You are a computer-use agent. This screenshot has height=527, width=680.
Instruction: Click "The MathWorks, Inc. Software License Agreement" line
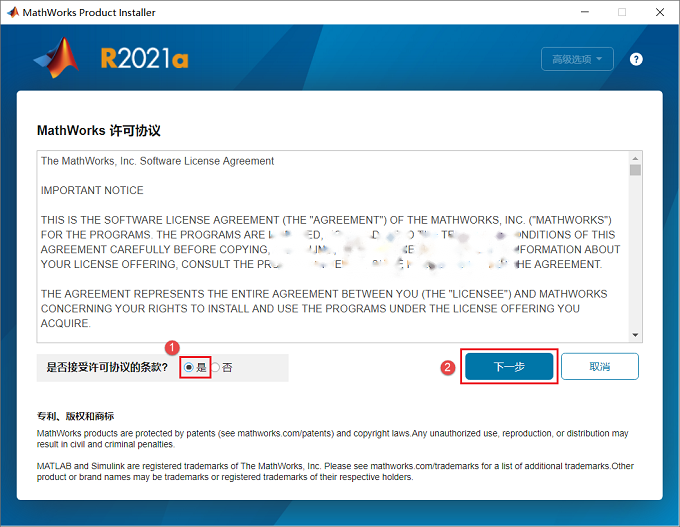click(157, 161)
